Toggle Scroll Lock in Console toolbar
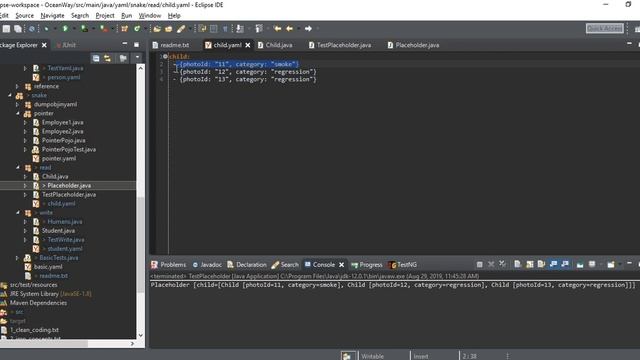 [529, 264]
